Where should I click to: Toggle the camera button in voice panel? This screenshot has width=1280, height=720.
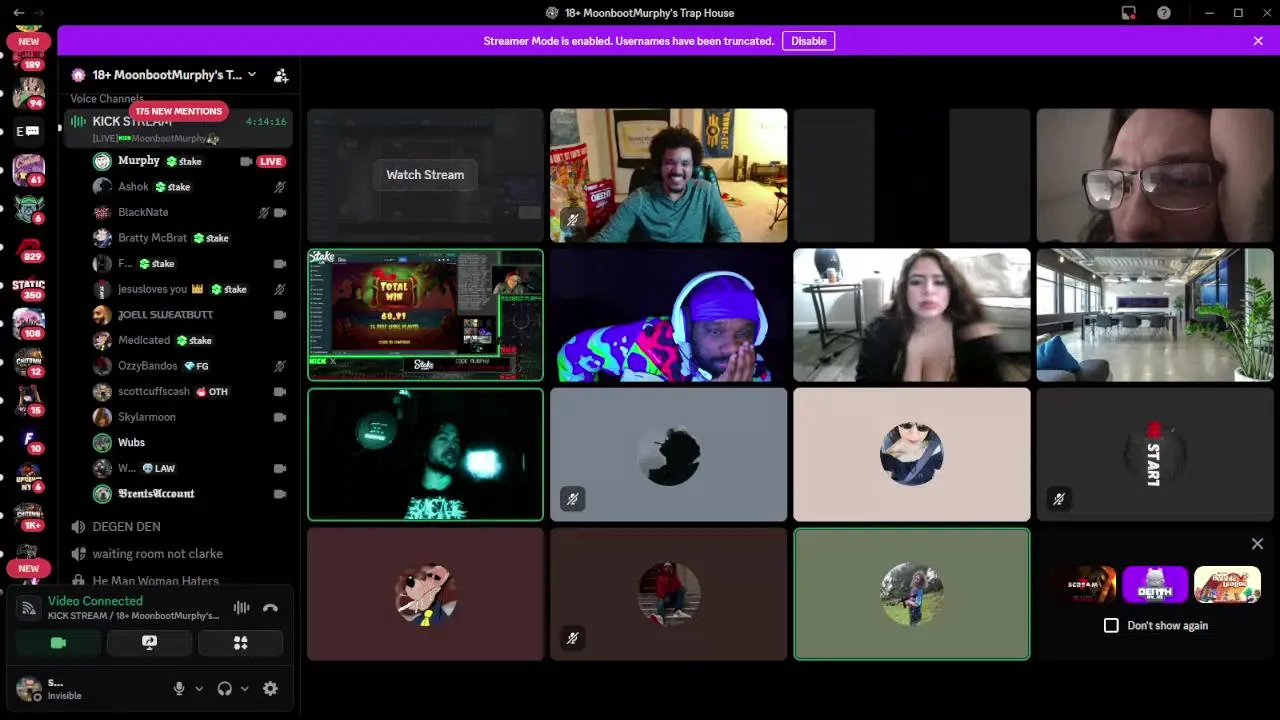coord(58,643)
